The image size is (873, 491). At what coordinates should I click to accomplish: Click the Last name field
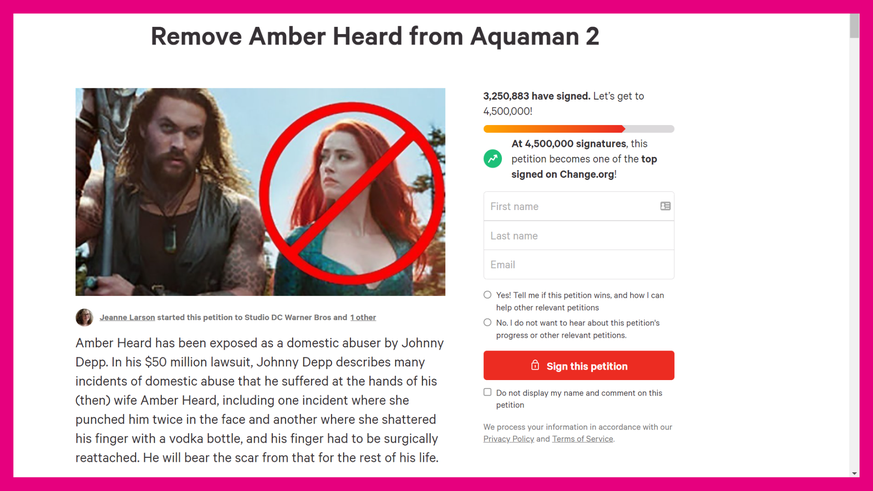point(578,235)
